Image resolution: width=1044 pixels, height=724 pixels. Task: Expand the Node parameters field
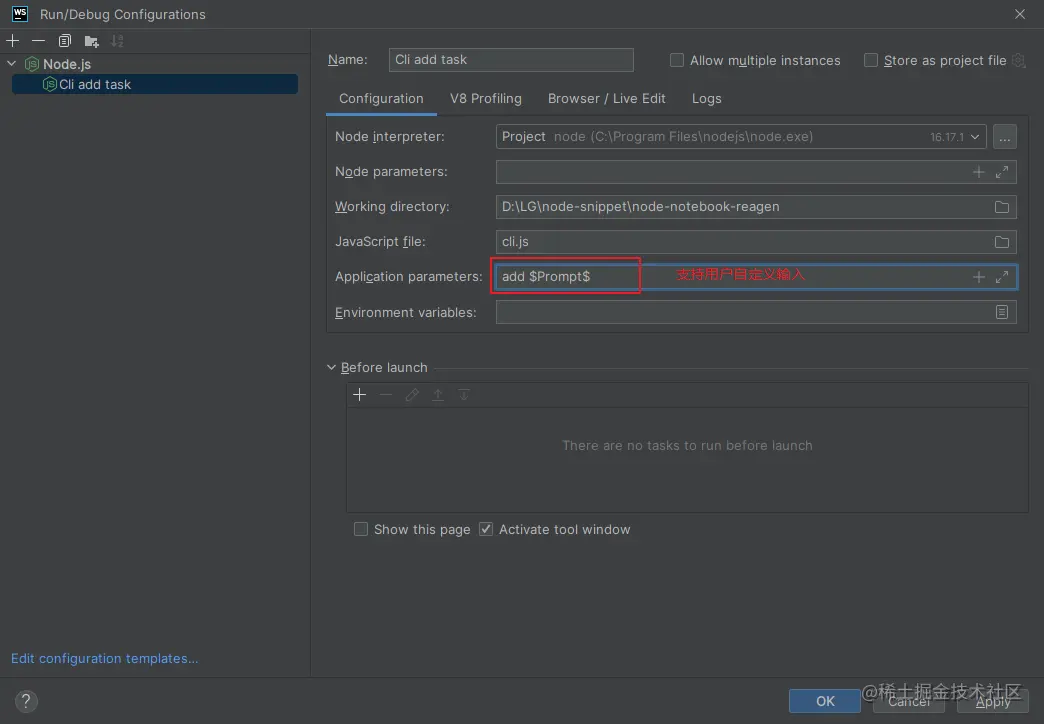click(x=1001, y=172)
